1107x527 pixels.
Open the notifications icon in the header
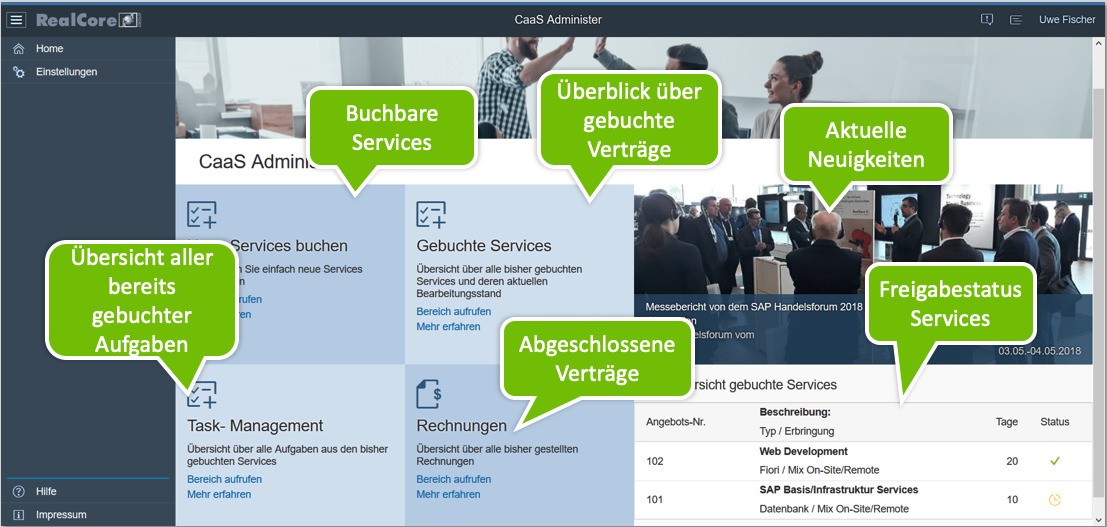click(987, 20)
